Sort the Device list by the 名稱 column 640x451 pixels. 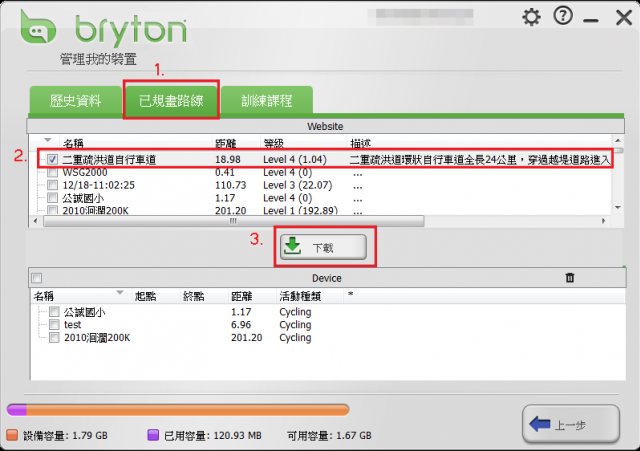click(x=44, y=296)
